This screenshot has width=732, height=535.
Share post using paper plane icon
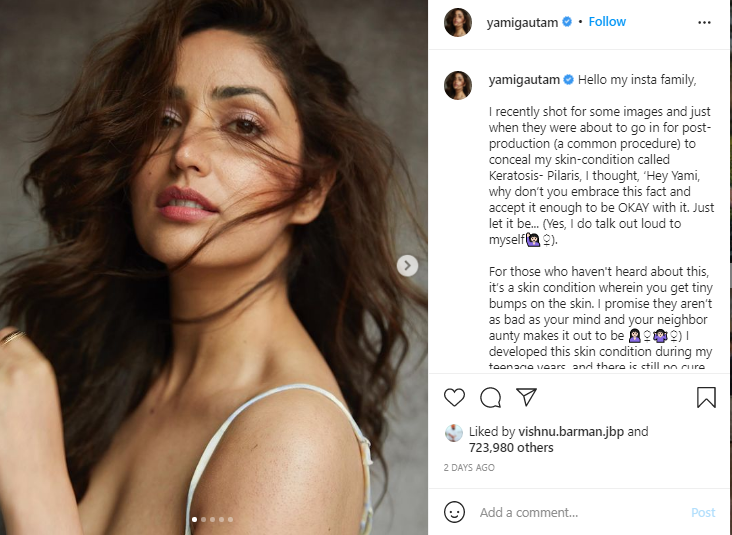(526, 398)
